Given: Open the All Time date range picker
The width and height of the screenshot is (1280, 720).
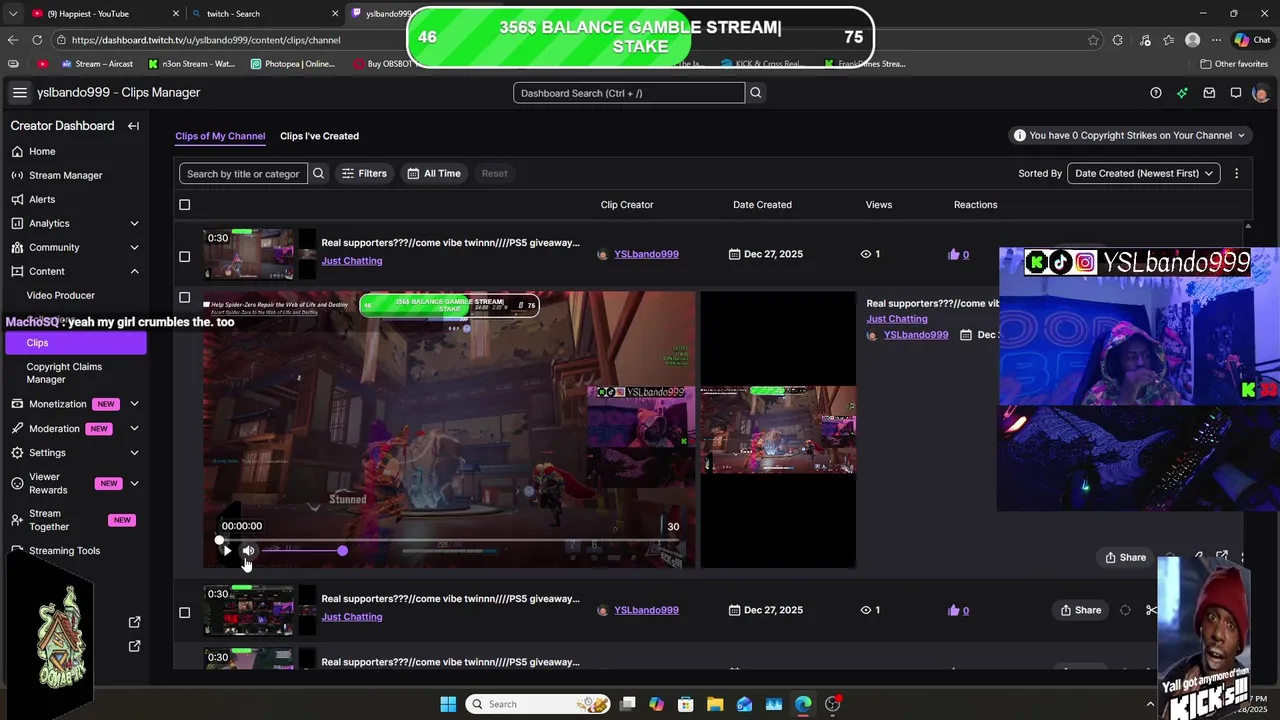Looking at the screenshot, I should 434,173.
